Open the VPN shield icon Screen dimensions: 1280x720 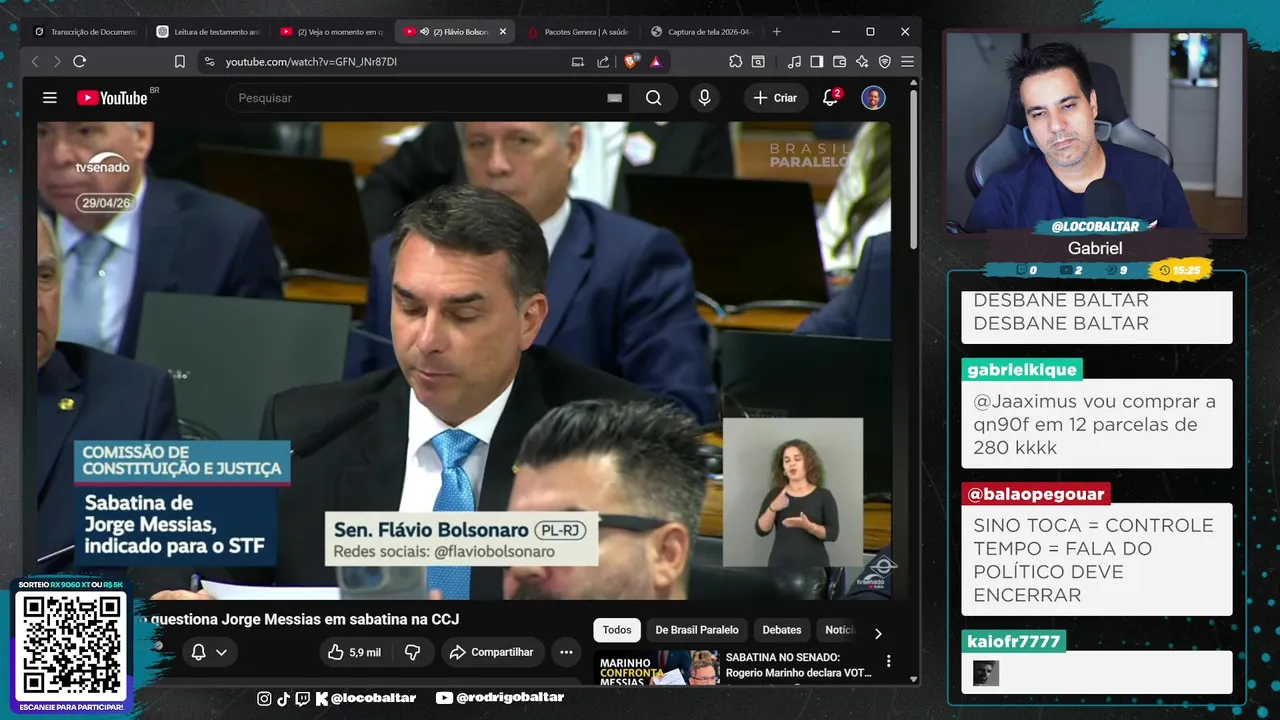[885, 62]
